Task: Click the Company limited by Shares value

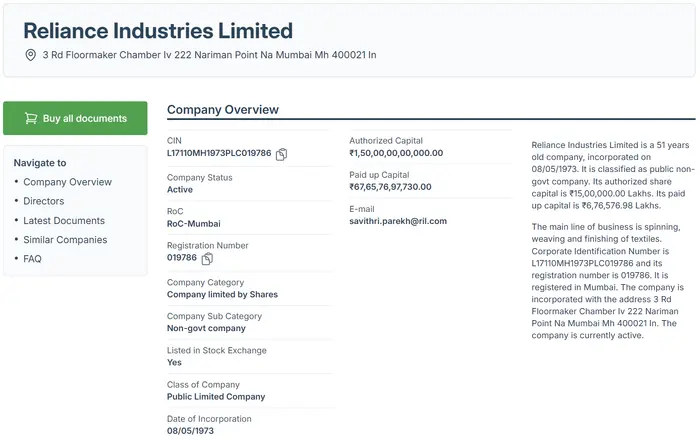Action: [222, 295]
